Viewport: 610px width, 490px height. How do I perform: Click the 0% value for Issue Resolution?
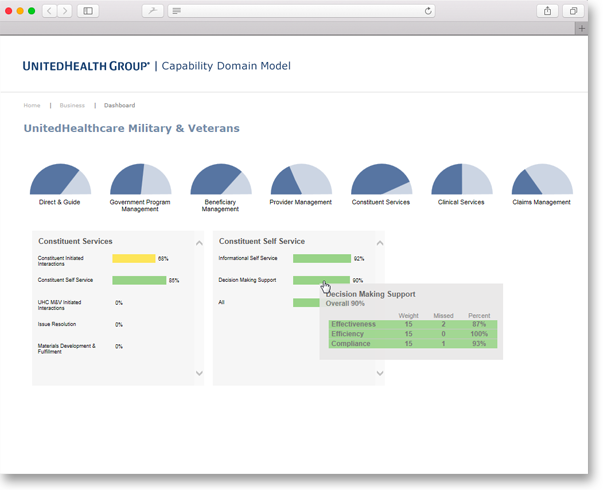point(119,325)
